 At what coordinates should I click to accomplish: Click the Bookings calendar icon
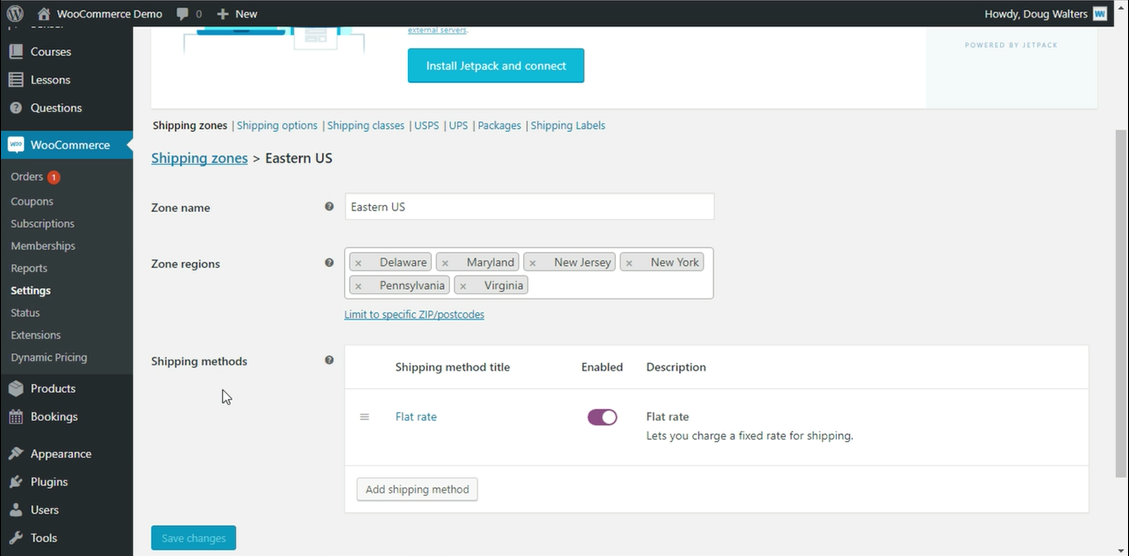[16, 416]
